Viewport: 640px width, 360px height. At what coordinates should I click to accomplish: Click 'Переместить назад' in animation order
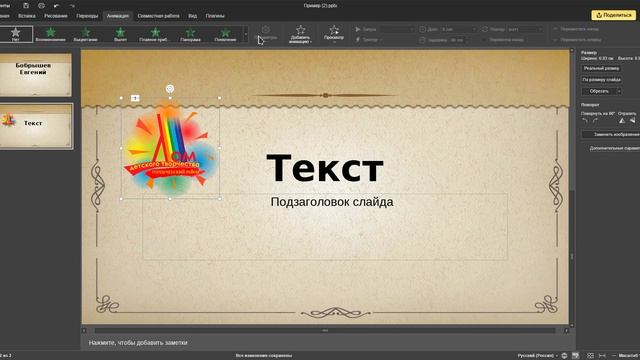pyautogui.click(x=576, y=29)
